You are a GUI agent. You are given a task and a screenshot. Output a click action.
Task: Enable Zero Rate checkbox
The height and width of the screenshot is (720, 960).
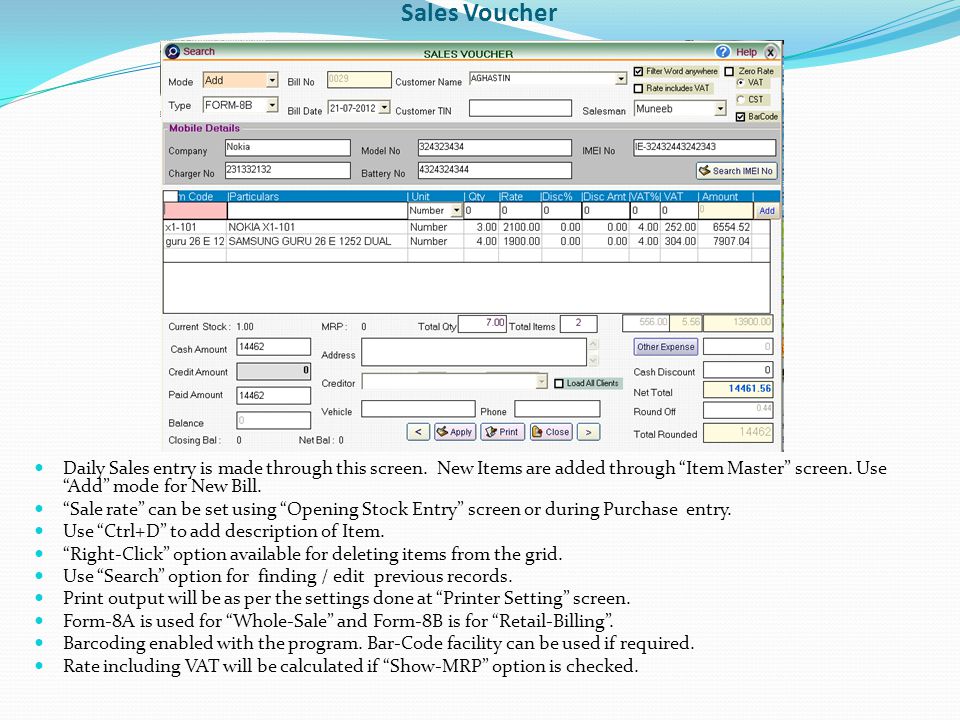pyautogui.click(x=729, y=72)
